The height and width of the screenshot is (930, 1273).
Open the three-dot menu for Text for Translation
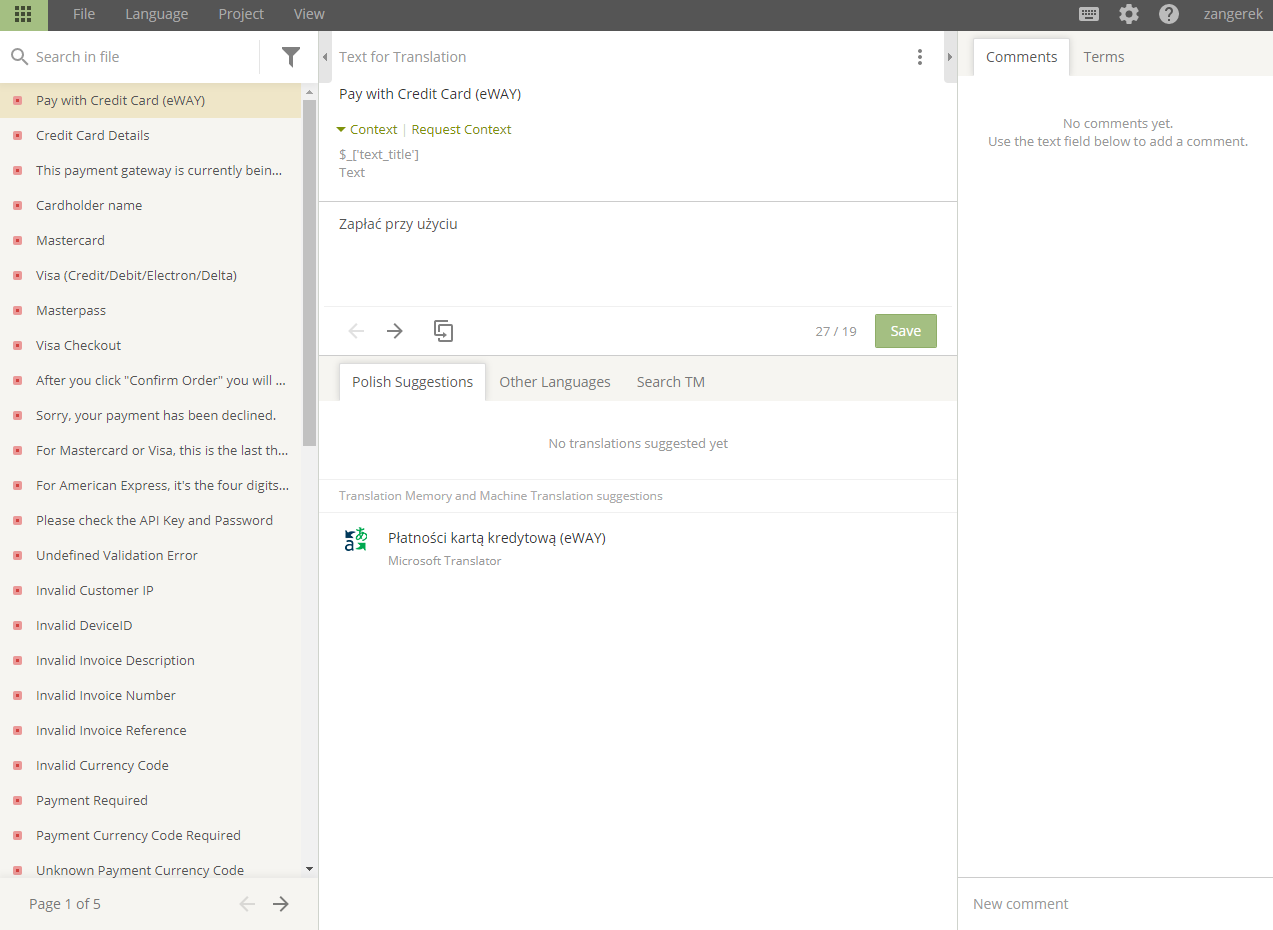pyautogui.click(x=920, y=57)
